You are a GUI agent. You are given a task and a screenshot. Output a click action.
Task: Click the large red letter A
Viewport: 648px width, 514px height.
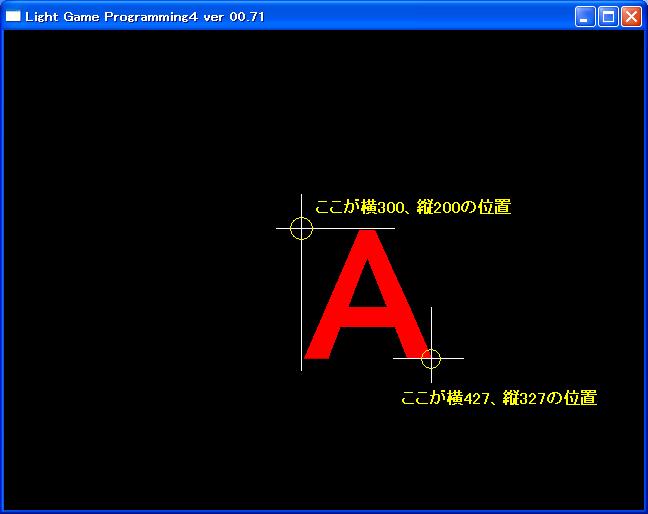tap(367, 294)
